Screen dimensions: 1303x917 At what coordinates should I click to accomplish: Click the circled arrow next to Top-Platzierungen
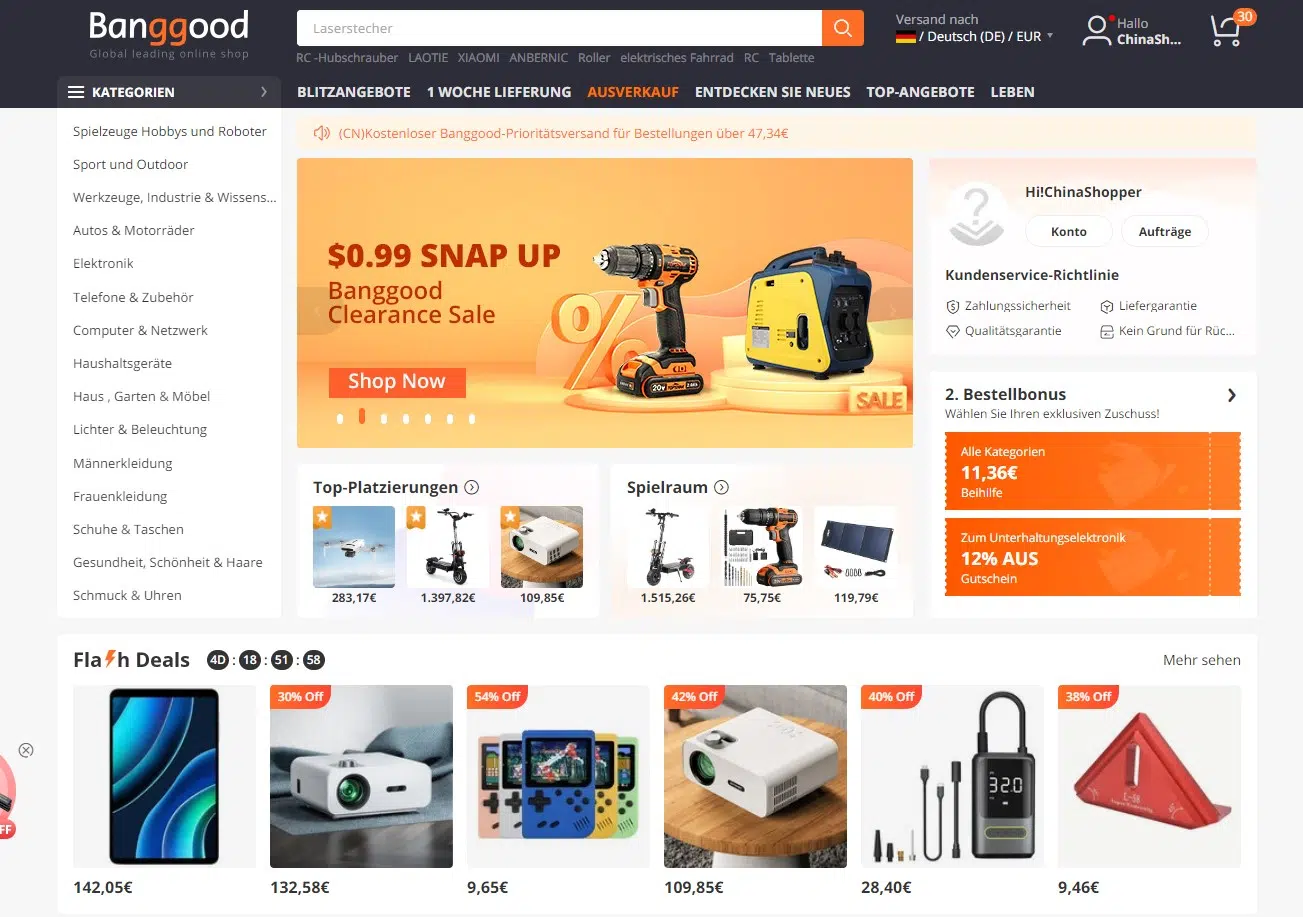[x=472, y=487]
